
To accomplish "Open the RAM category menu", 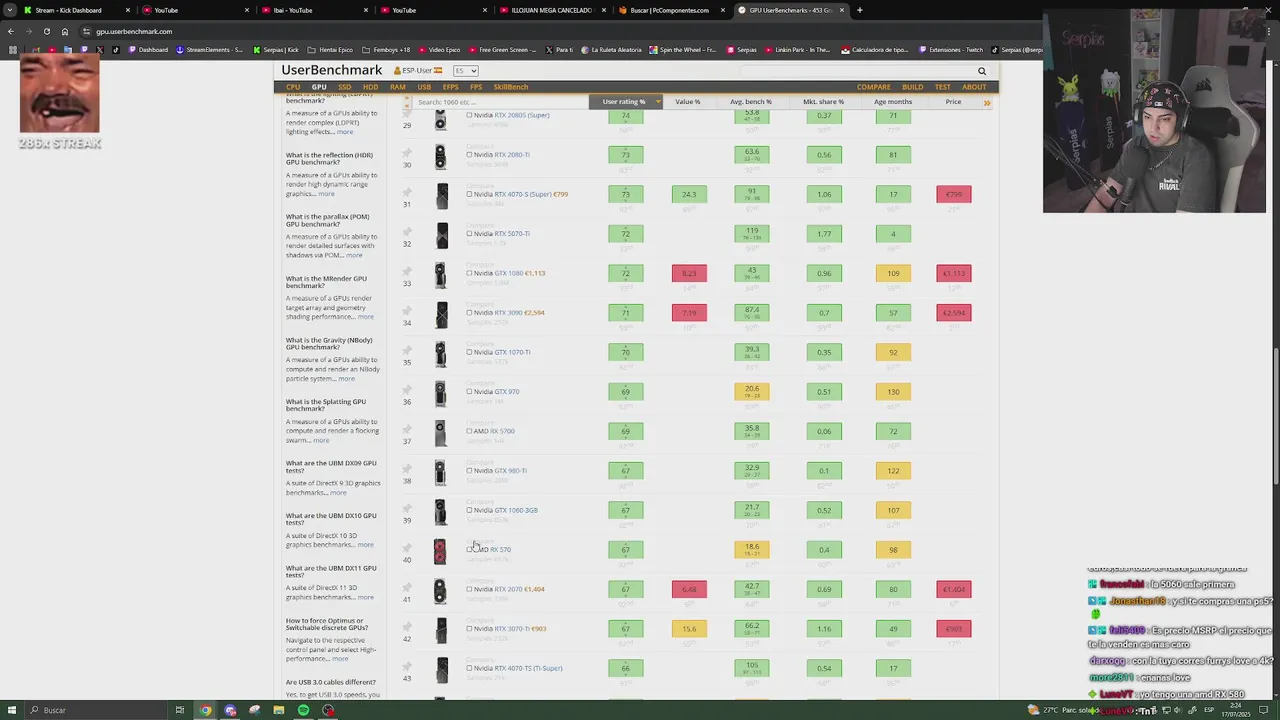I will click(397, 87).
